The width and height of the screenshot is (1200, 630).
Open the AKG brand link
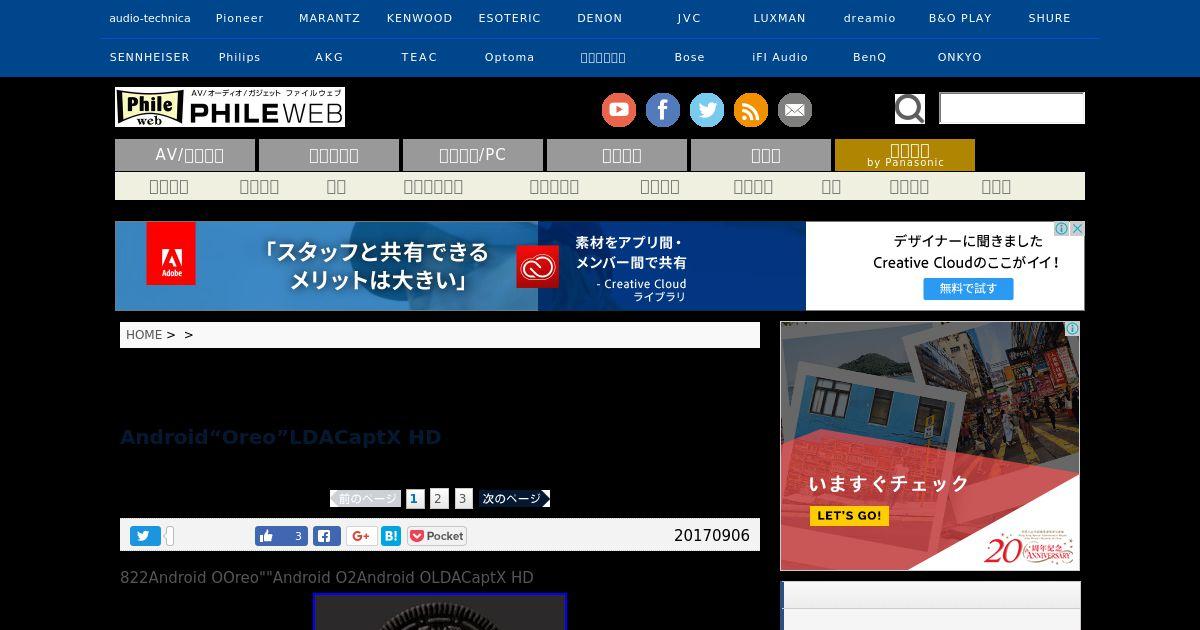point(329,57)
